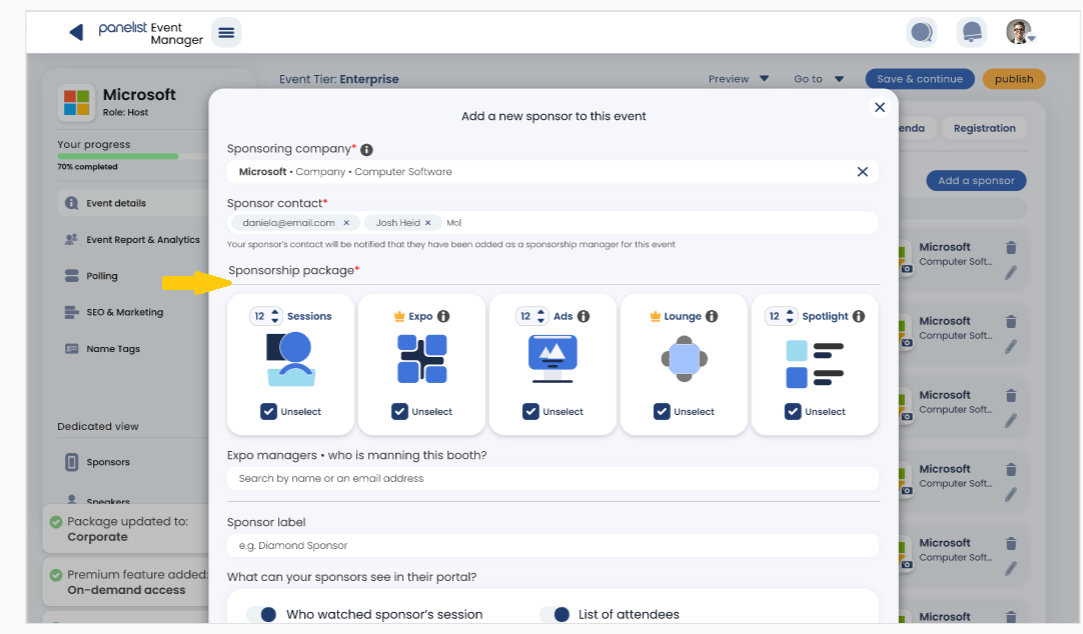Uncheck the Ads Unselect checkbox
1083x634 pixels.
530,412
